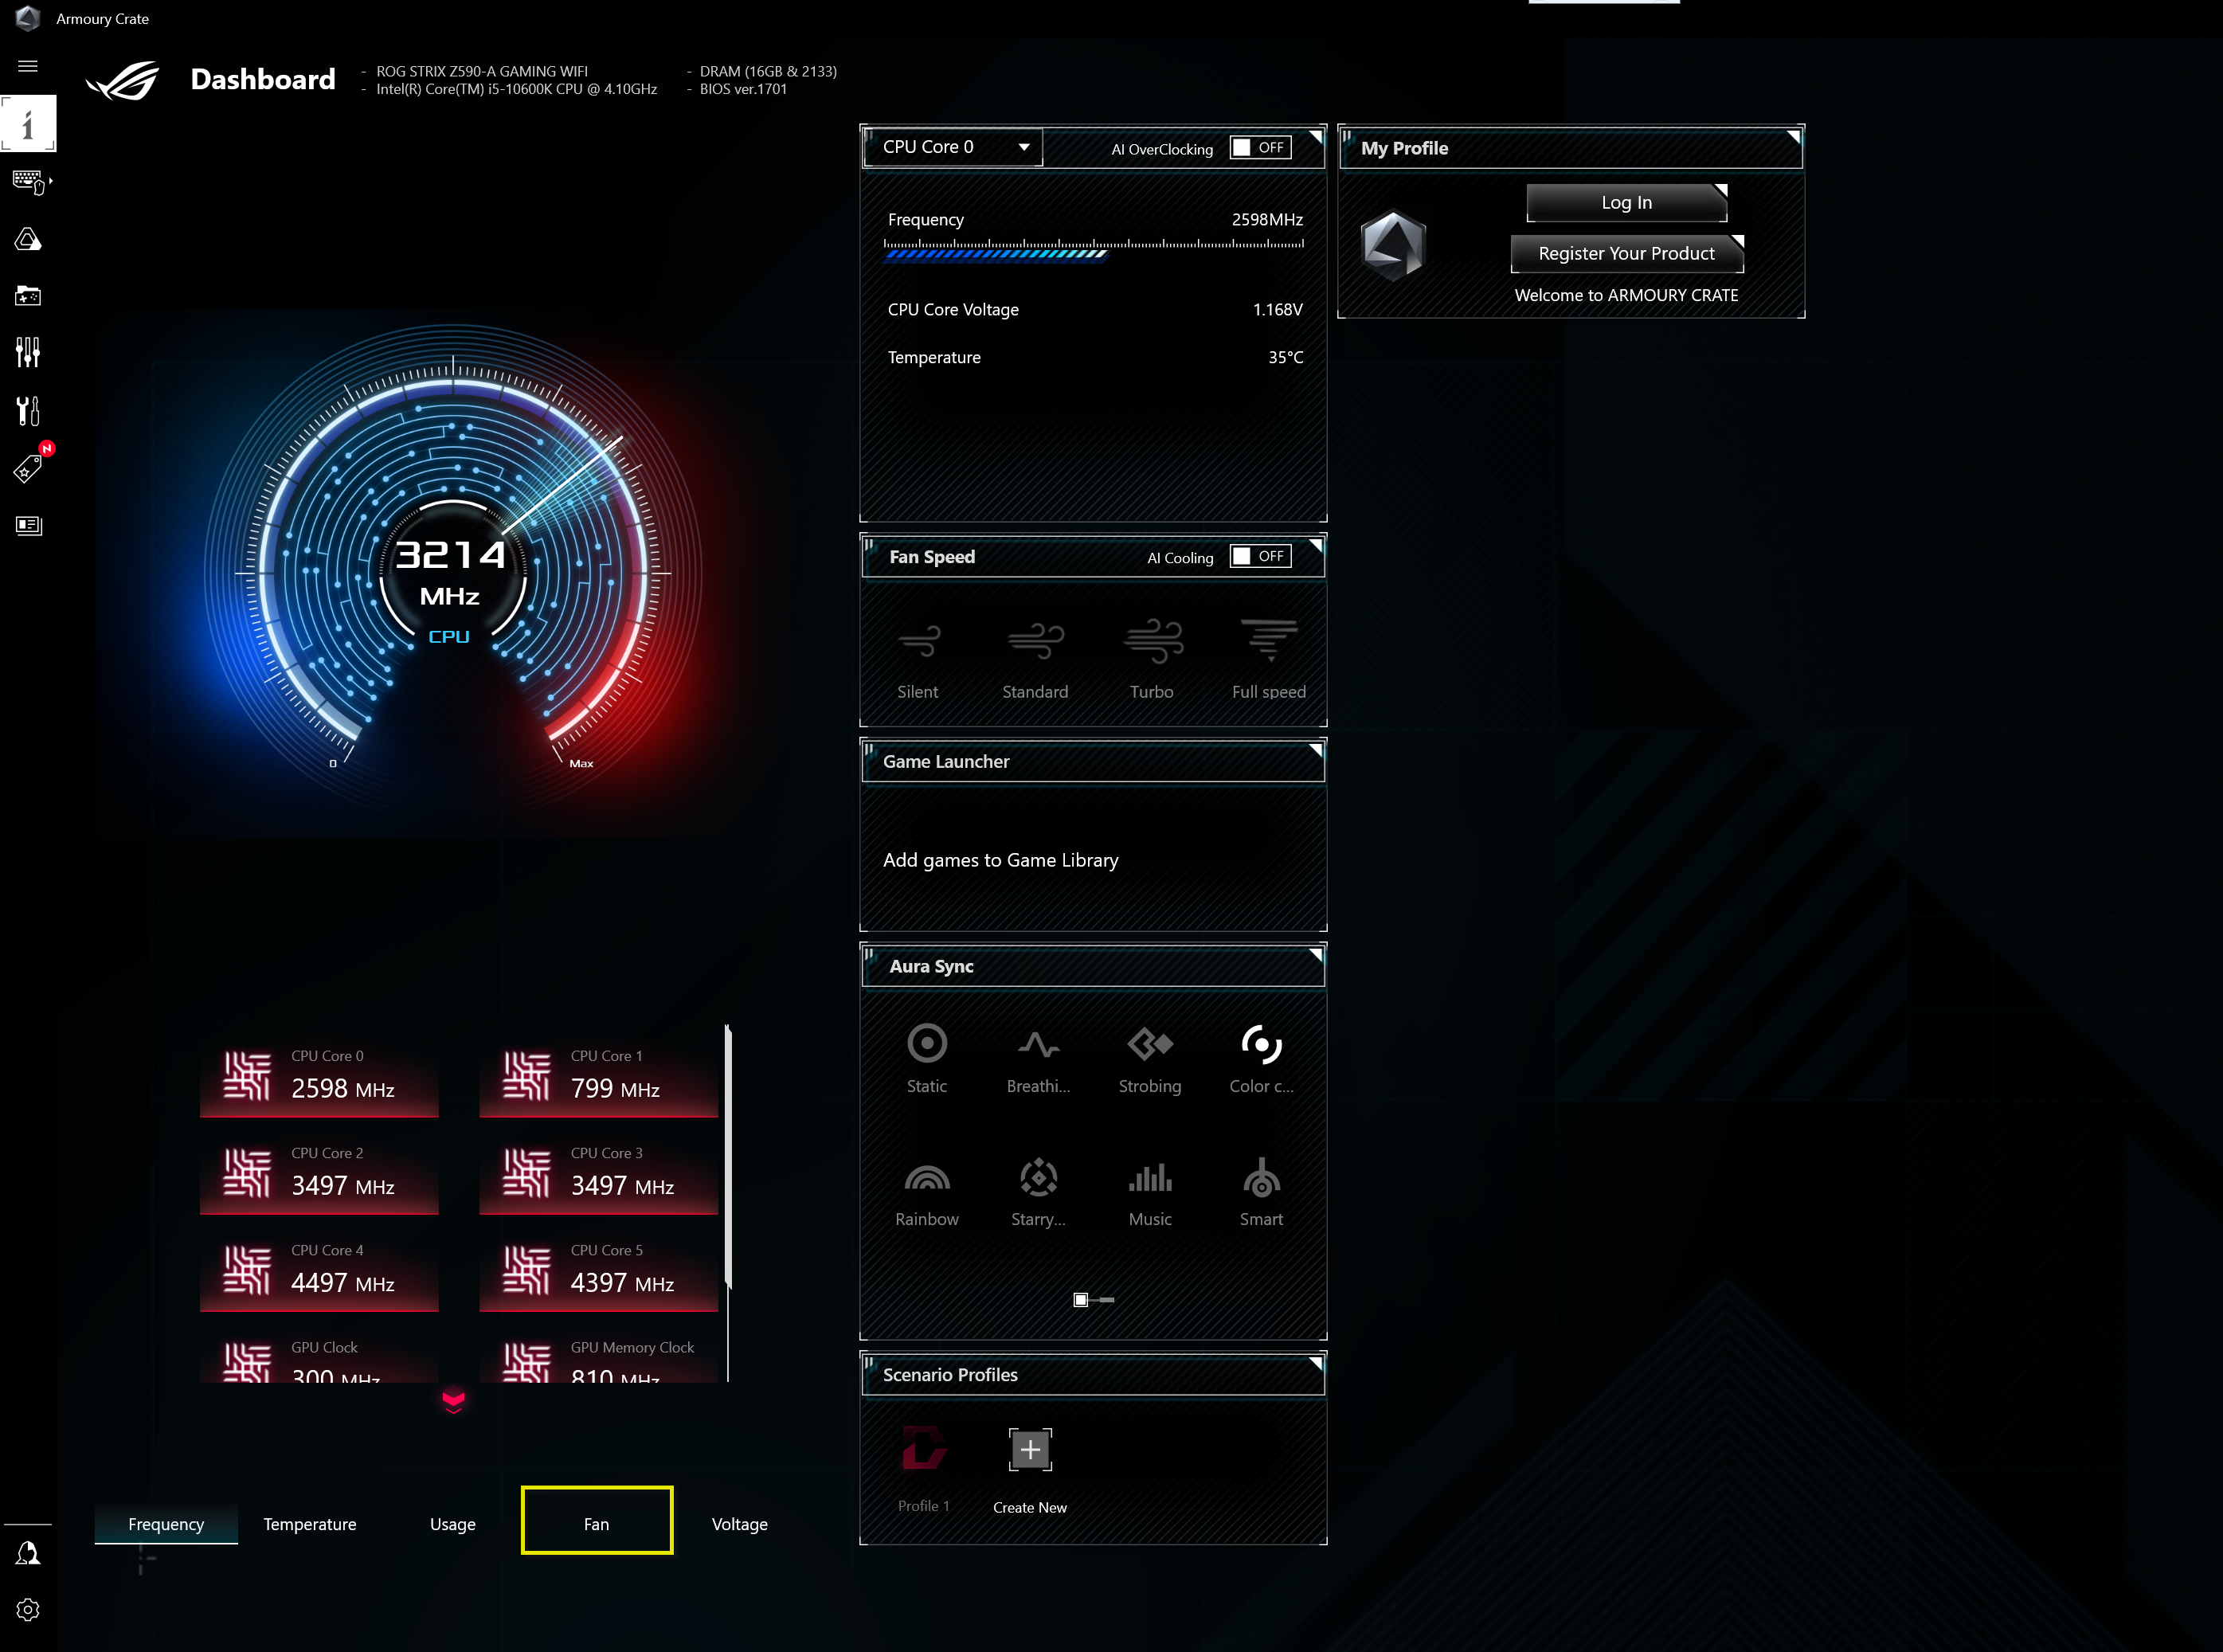Viewport: 2223px width, 1652px height.
Task: Choose the Strobing Aura effect
Action: point(1150,1059)
